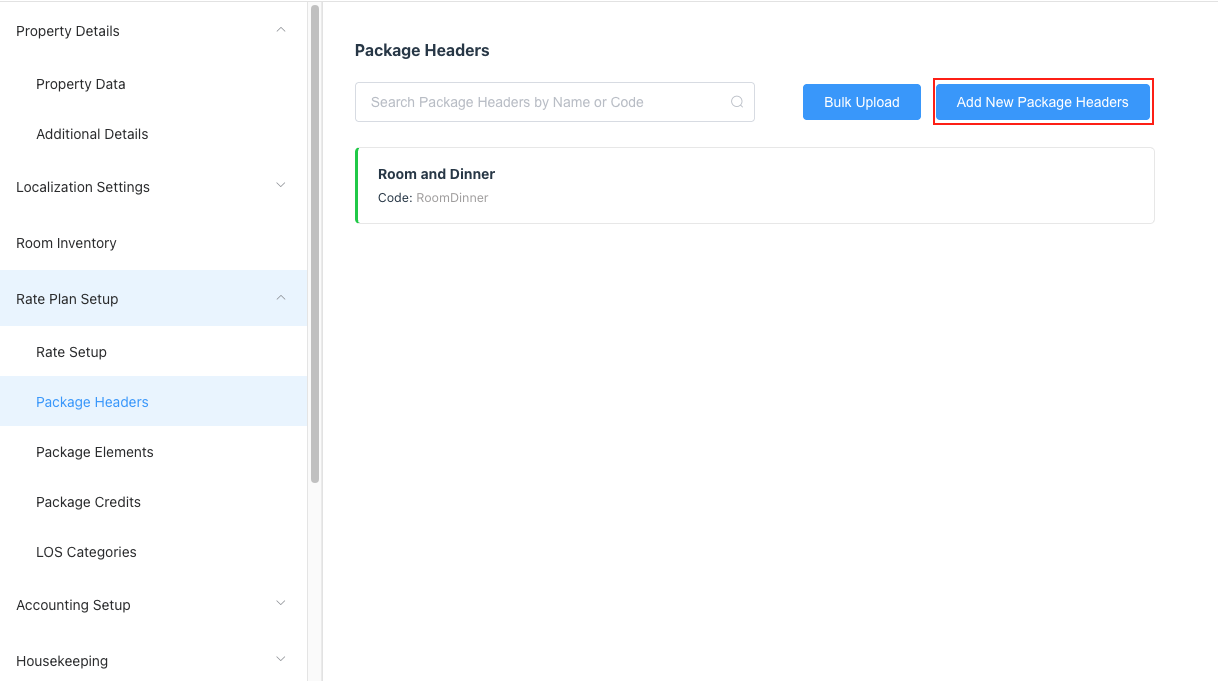Open Property Data in the sidebar
The height and width of the screenshot is (681, 1218).
(x=81, y=84)
